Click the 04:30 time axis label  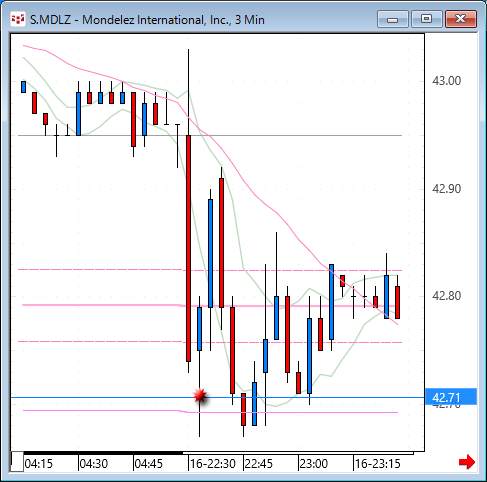[94, 464]
